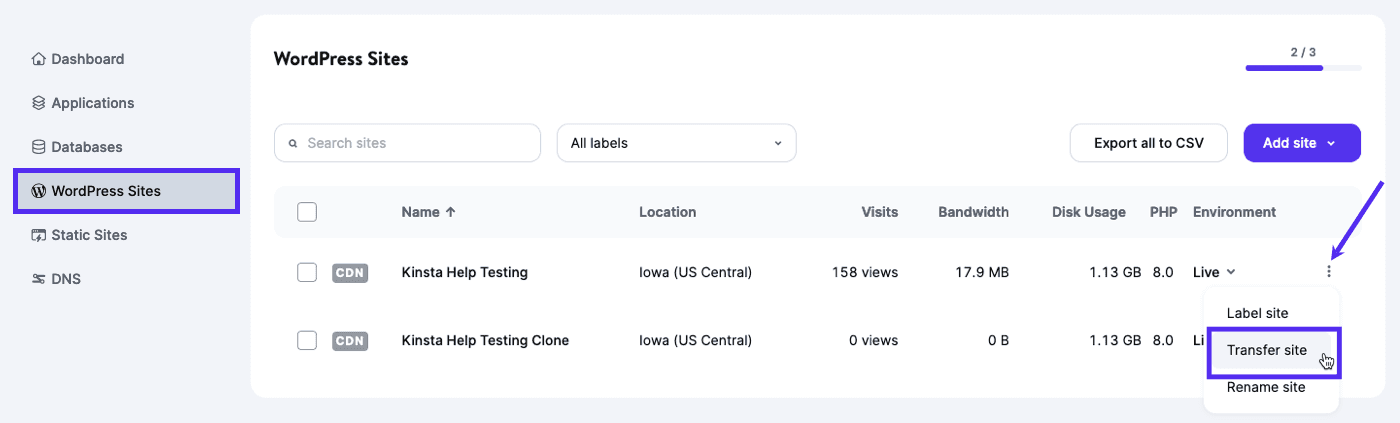
Task: Click the Disk Usage column header
Action: tap(1088, 212)
